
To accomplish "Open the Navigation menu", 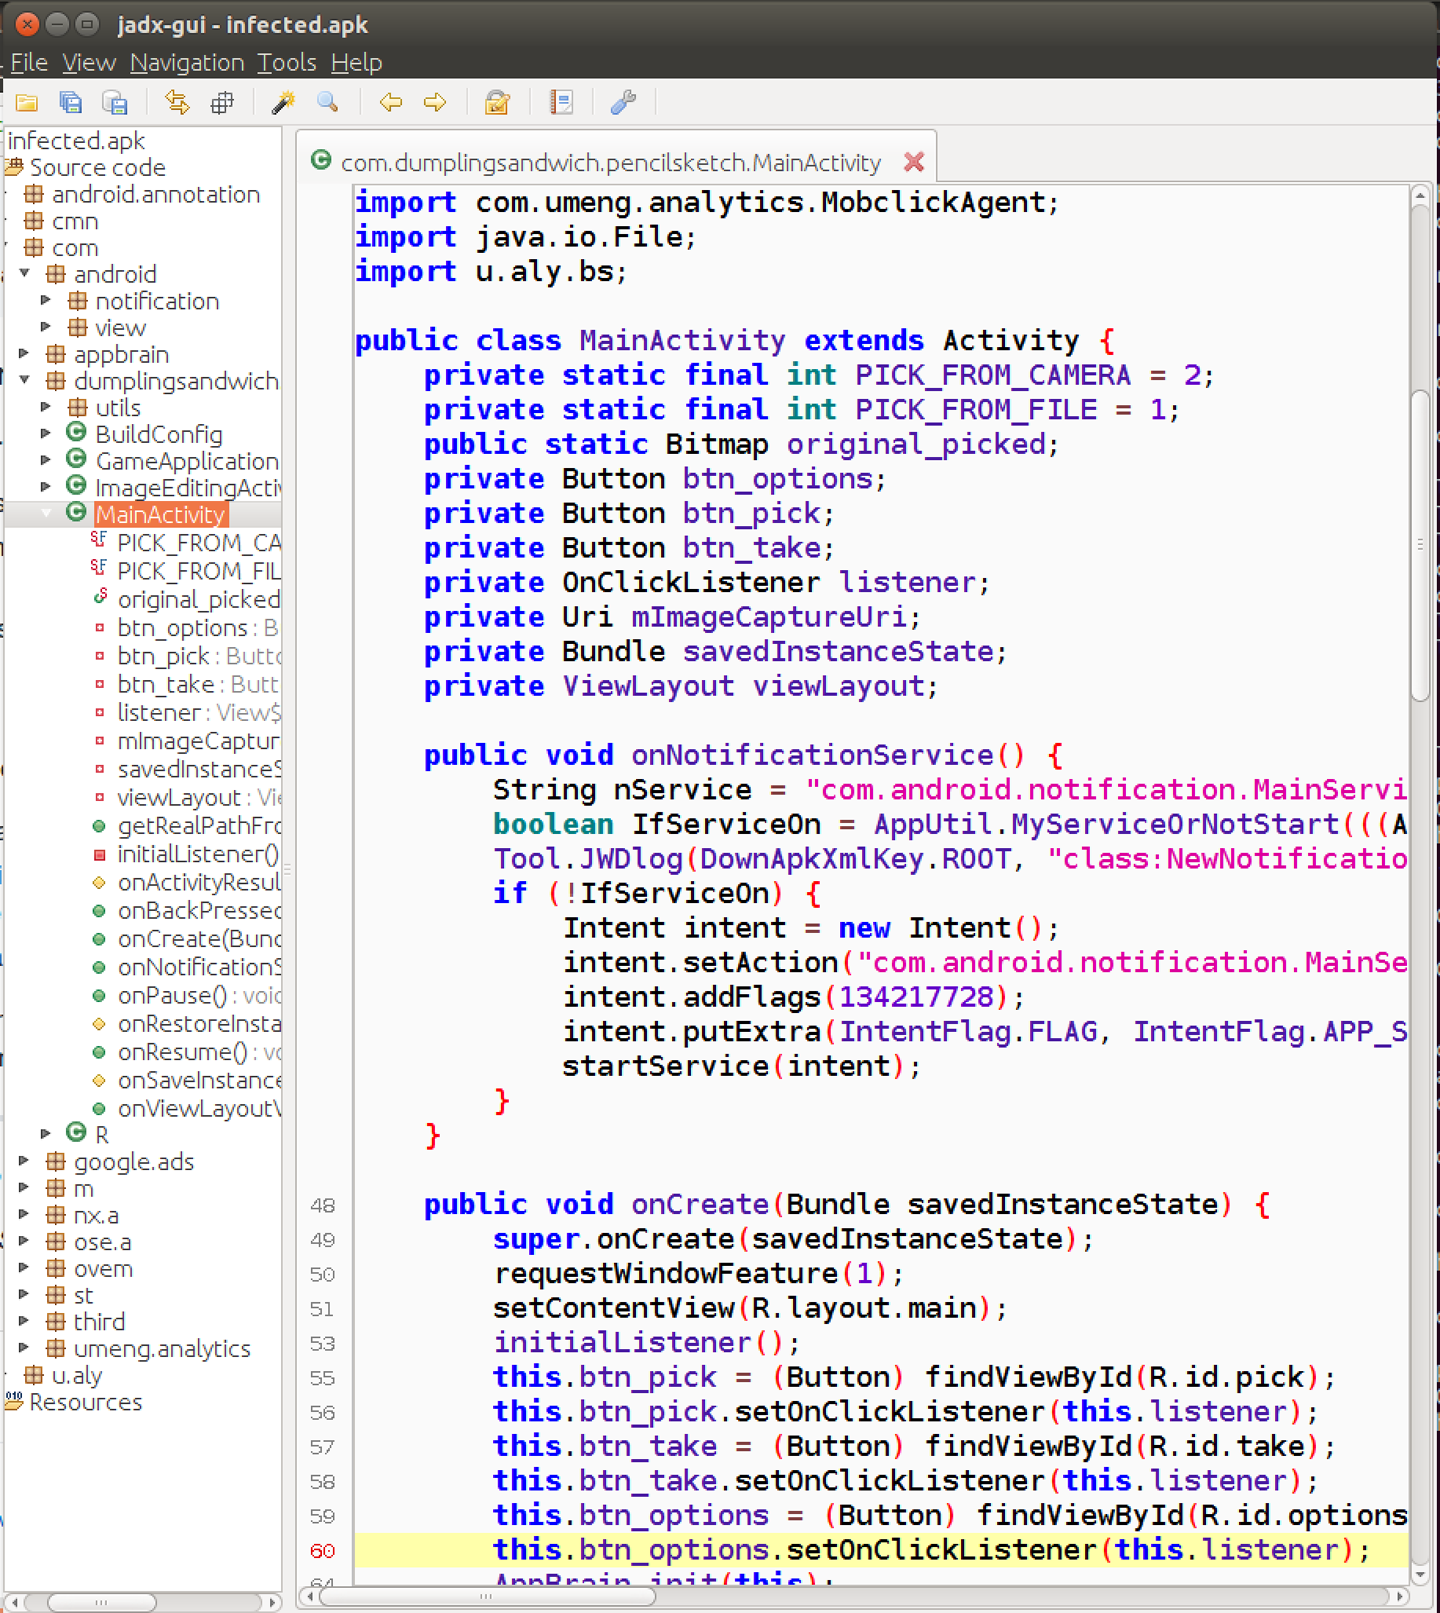I will [x=187, y=62].
